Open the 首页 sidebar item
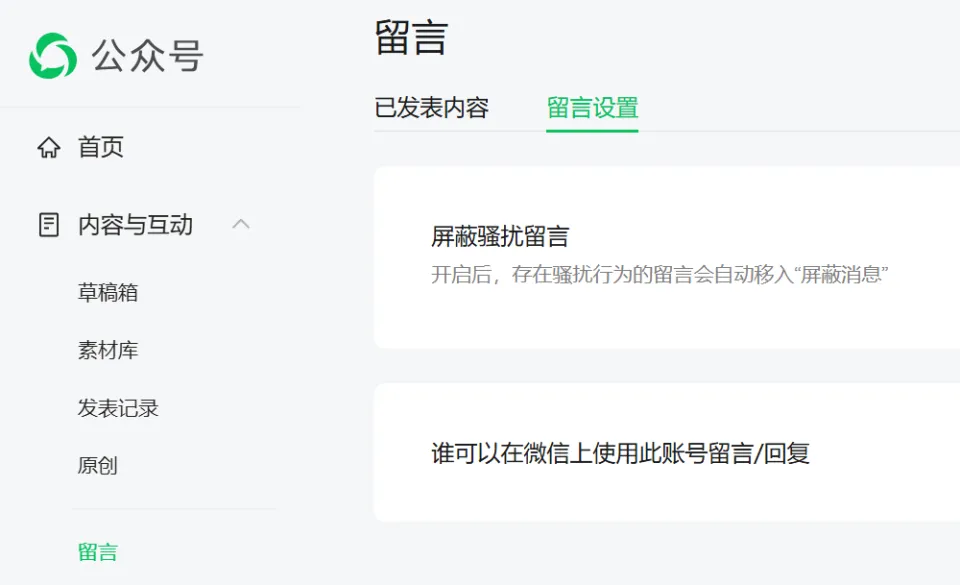The height and width of the screenshot is (585, 960). (x=100, y=147)
